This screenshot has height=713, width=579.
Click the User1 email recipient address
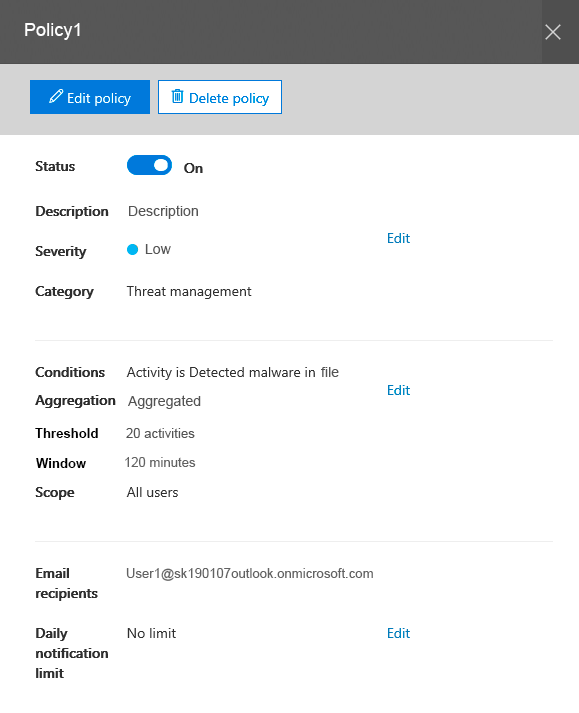tap(250, 573)
